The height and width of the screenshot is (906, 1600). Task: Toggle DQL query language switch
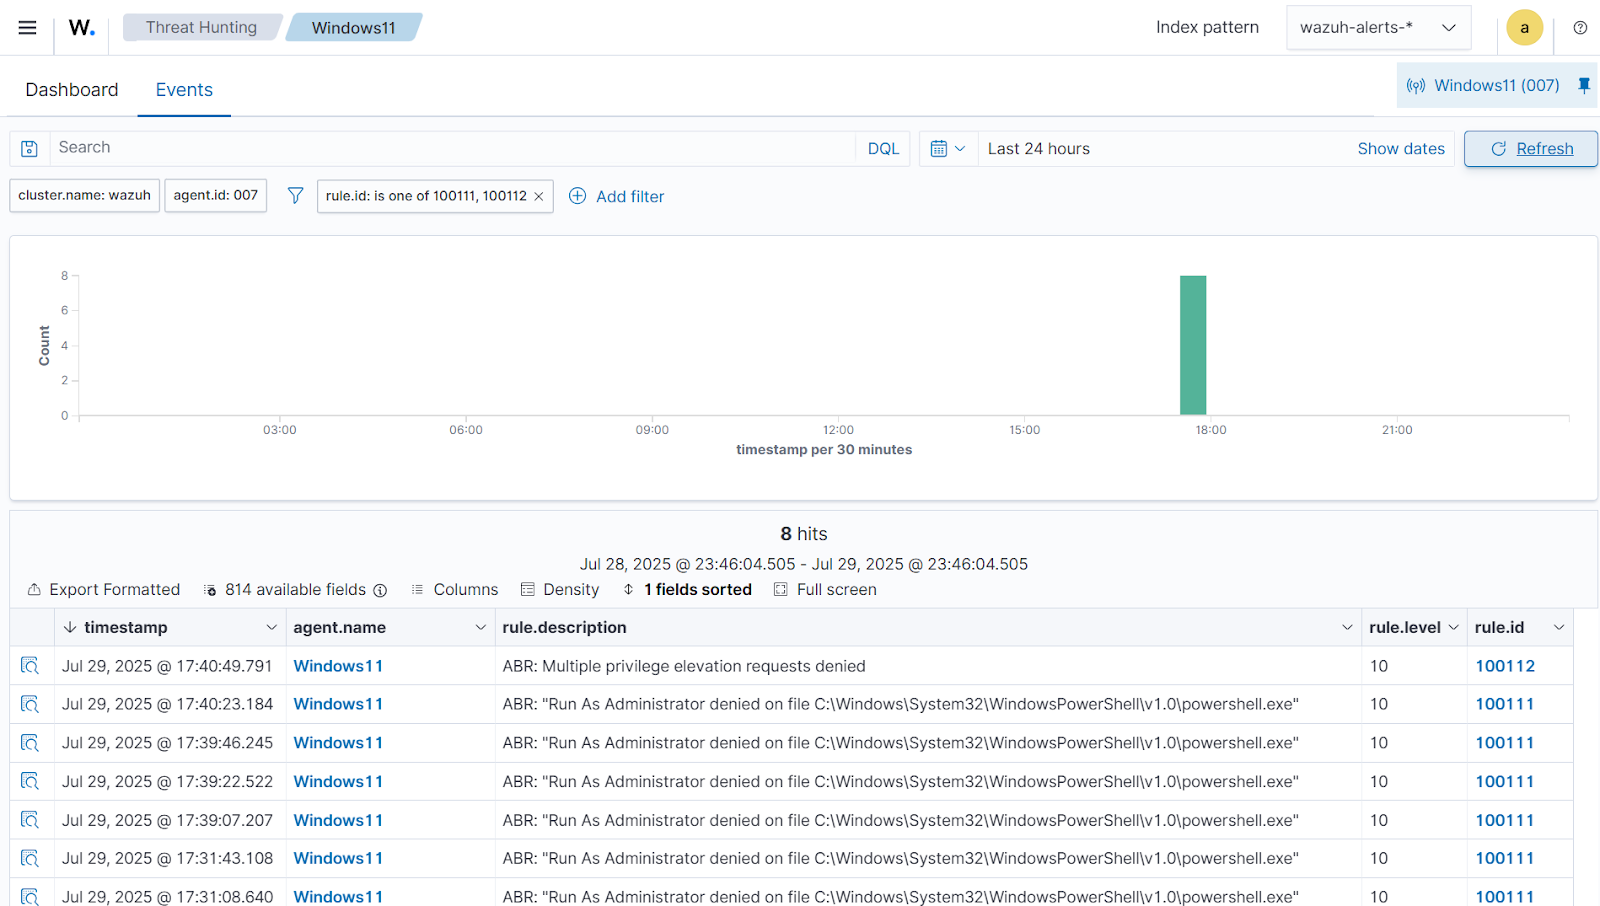tap(882, 149)
